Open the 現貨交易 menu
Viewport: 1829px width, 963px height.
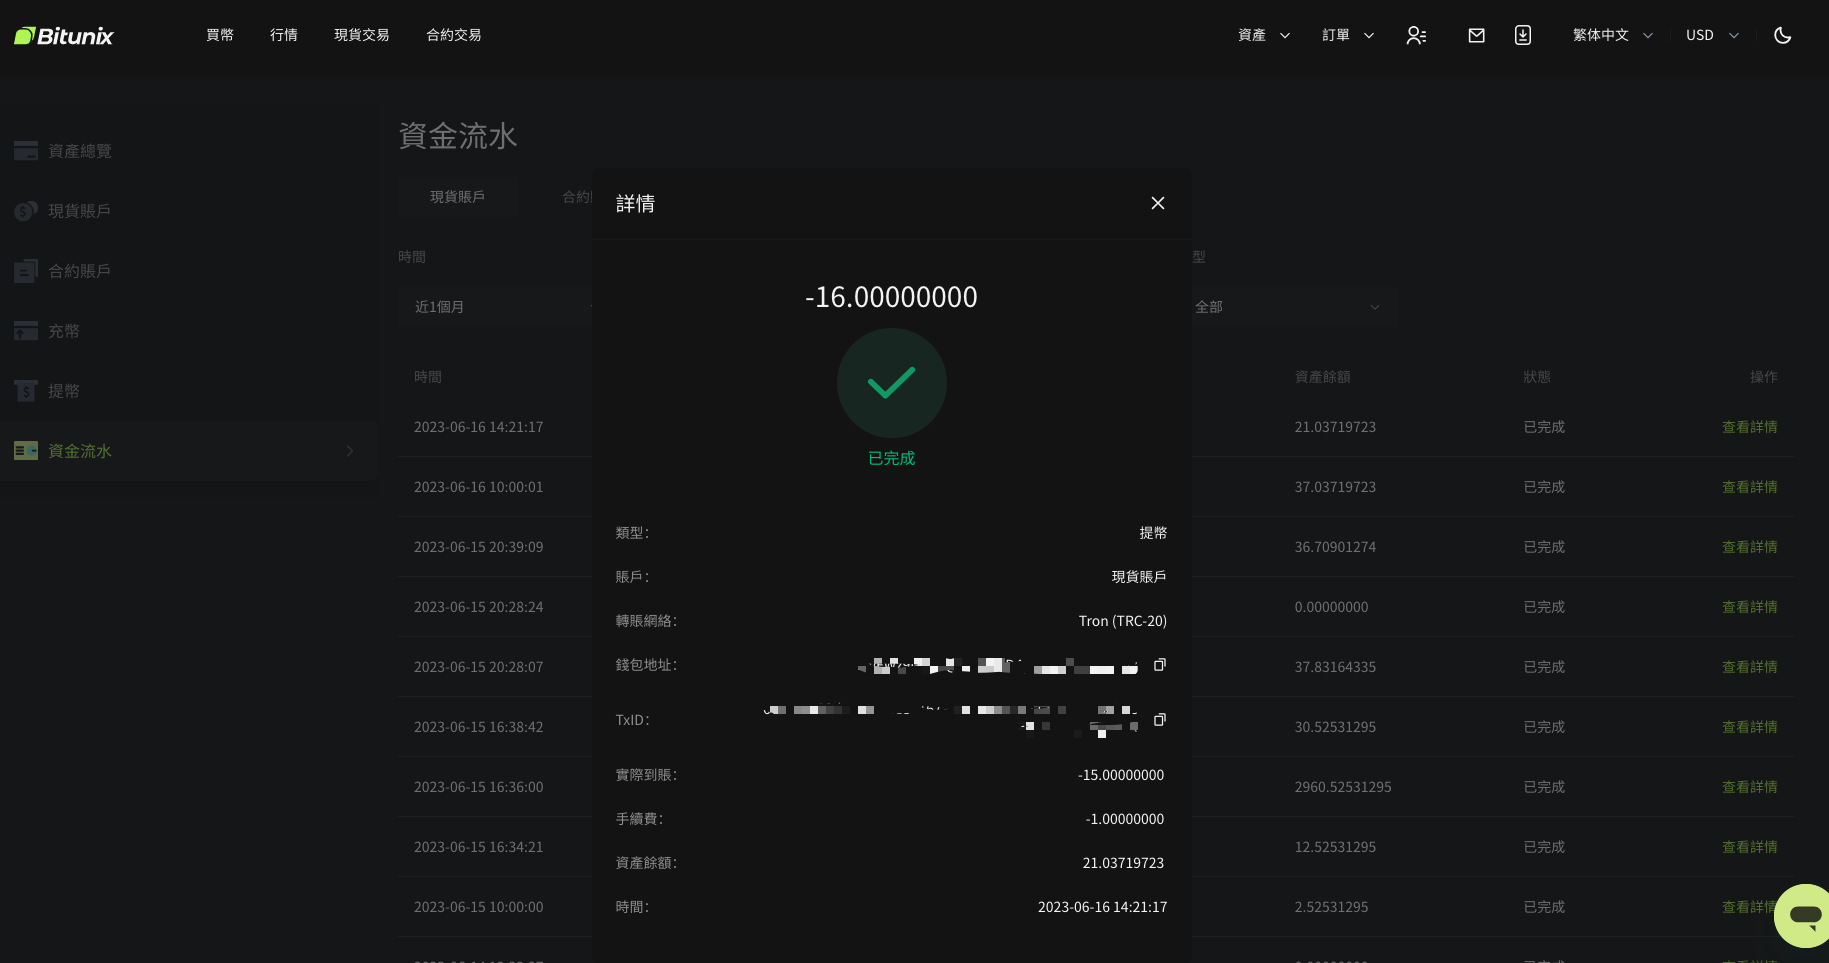362,35
